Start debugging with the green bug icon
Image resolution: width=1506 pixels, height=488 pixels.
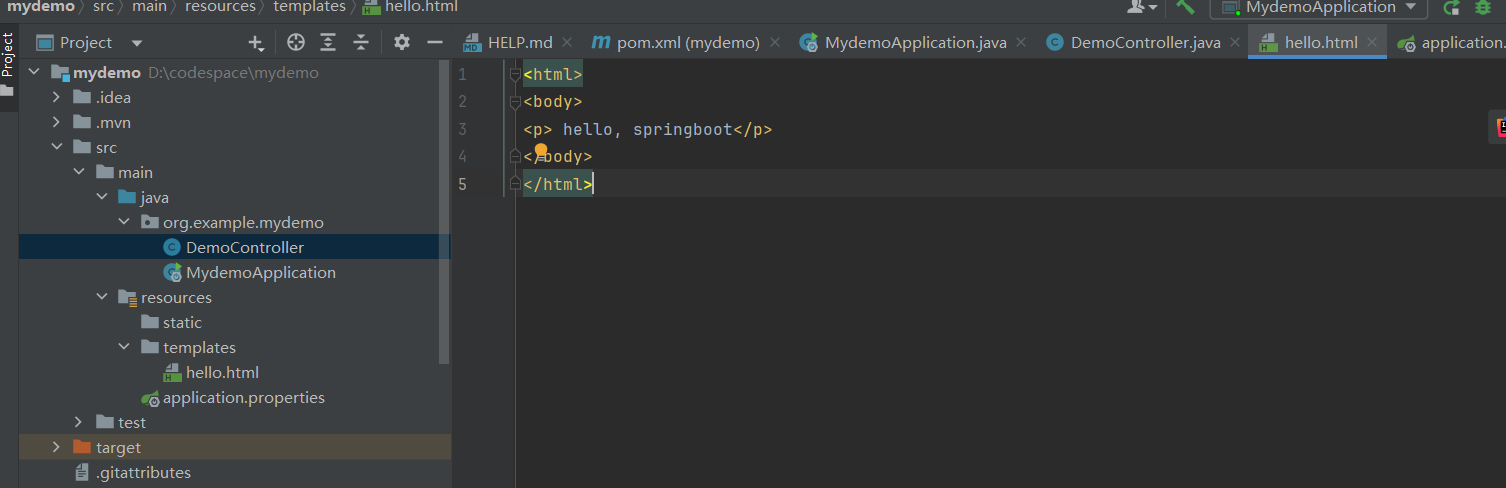[x=1484, y=8]
